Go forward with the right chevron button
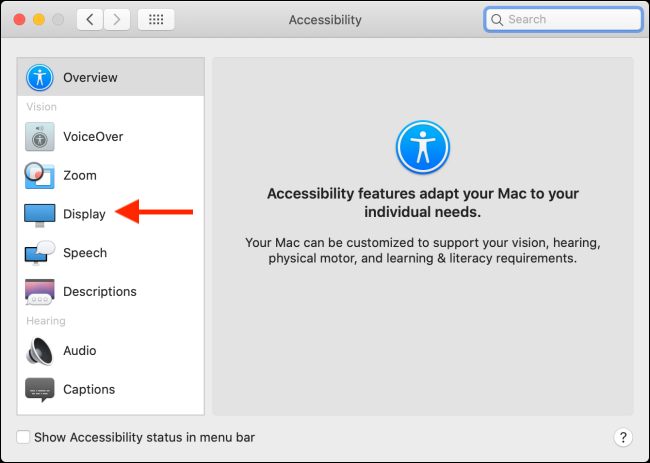 (117, 20)
